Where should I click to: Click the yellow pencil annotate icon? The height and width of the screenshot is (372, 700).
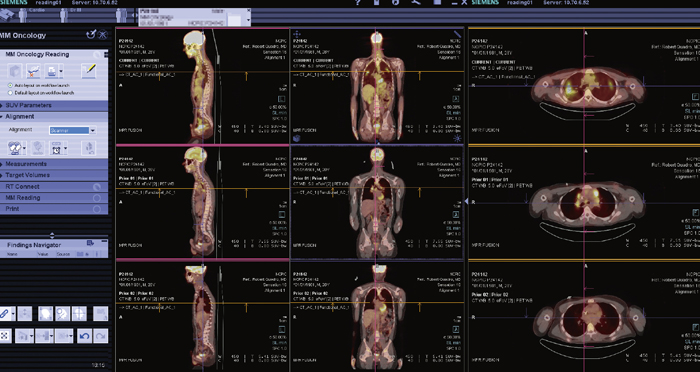pyautogui.click(x=89, y=71)
